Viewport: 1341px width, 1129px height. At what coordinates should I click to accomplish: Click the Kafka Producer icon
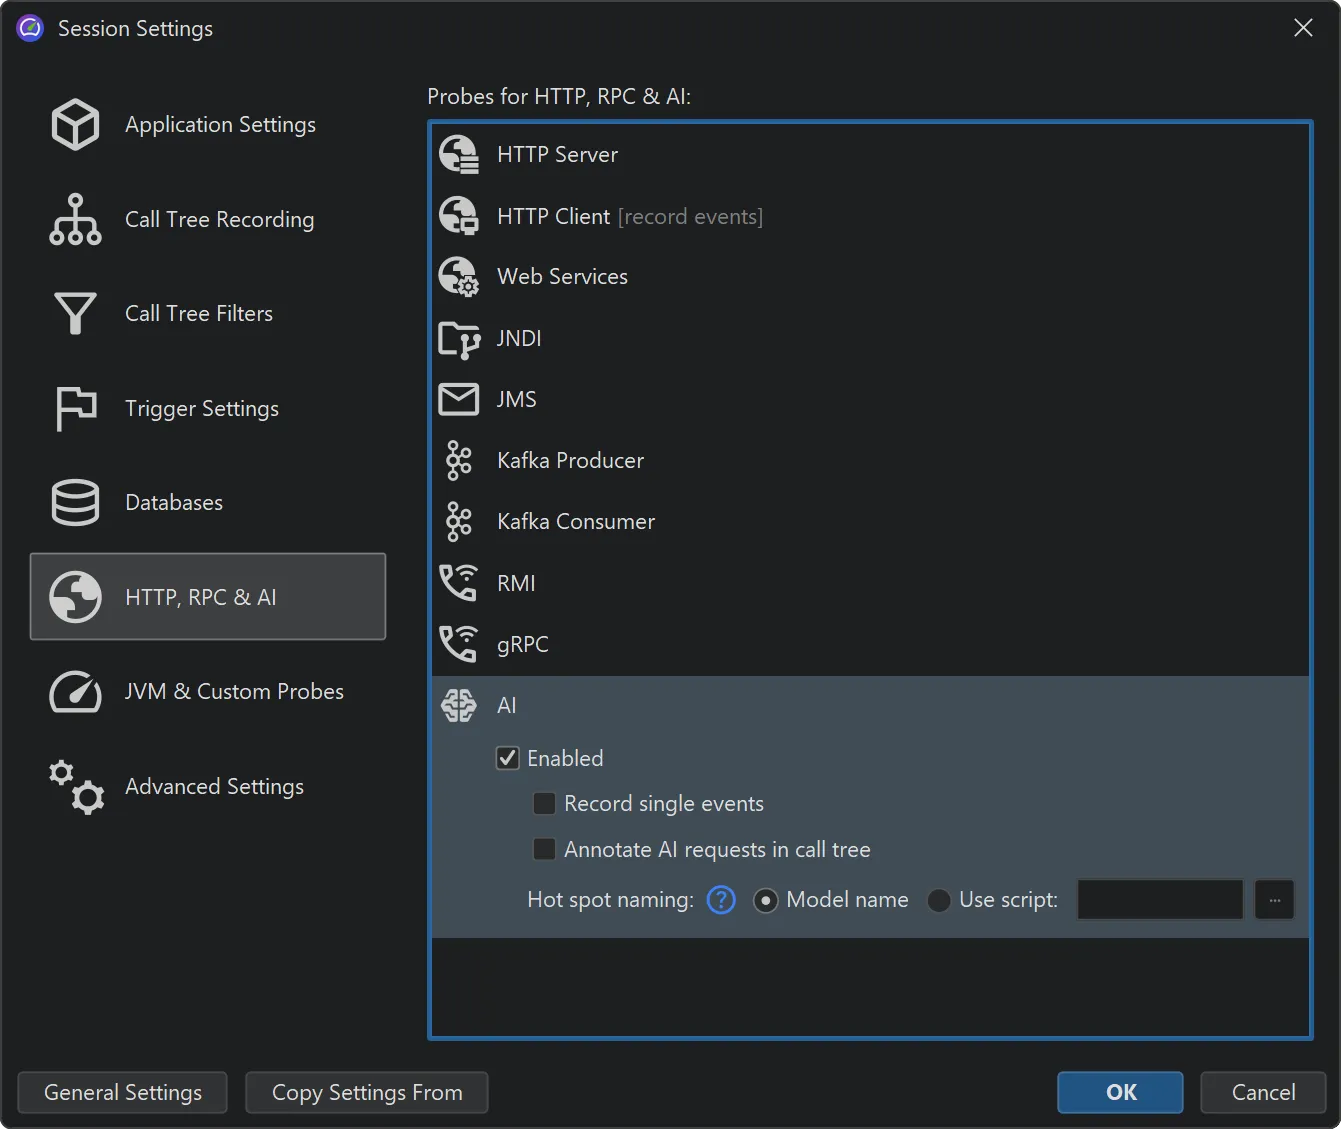tap(459, 460)
